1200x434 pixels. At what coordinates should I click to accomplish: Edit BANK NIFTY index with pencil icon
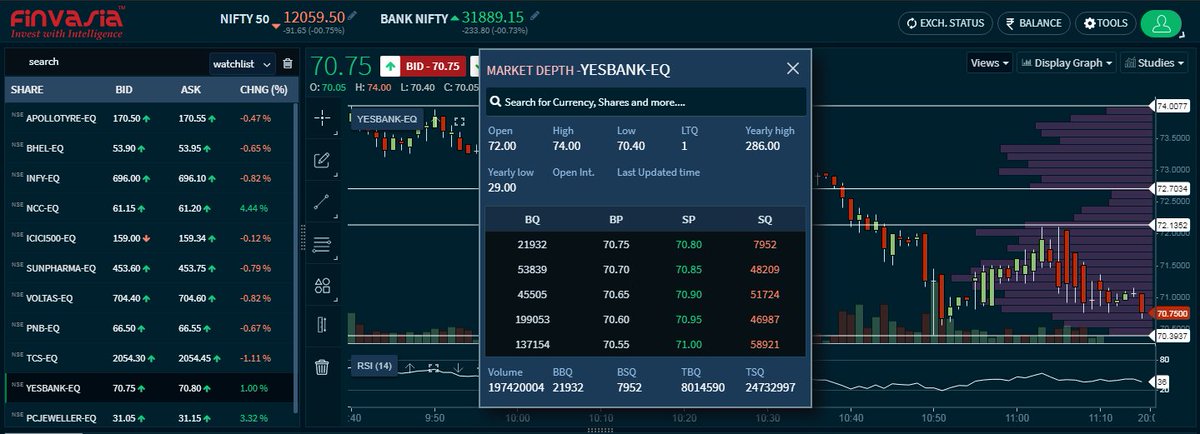[x=536, y=17]
